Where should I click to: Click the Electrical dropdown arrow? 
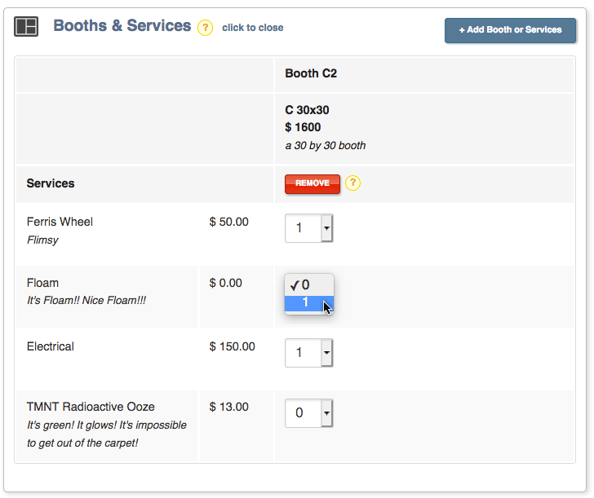click(x=327, y=353)
